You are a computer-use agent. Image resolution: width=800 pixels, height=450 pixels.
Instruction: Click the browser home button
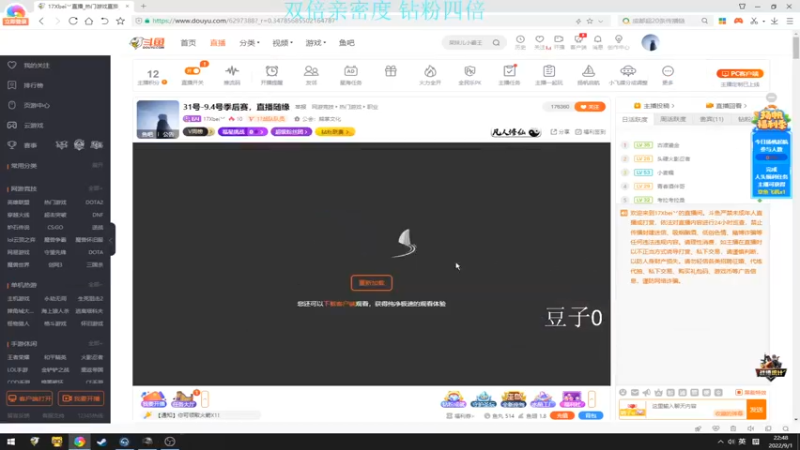tap(89, 21)
